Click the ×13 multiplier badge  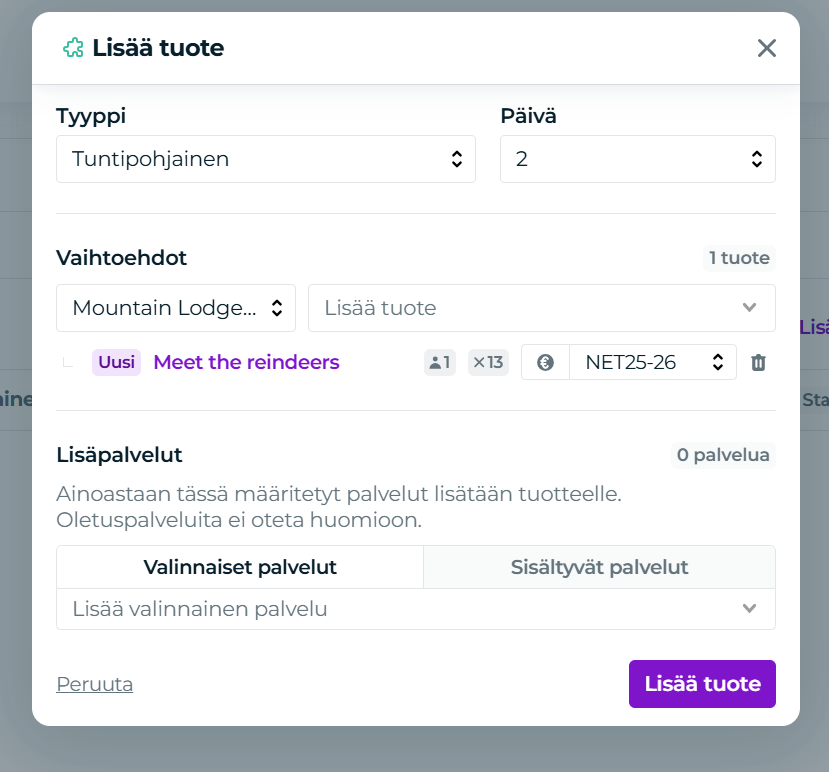(x=488, y=362)
